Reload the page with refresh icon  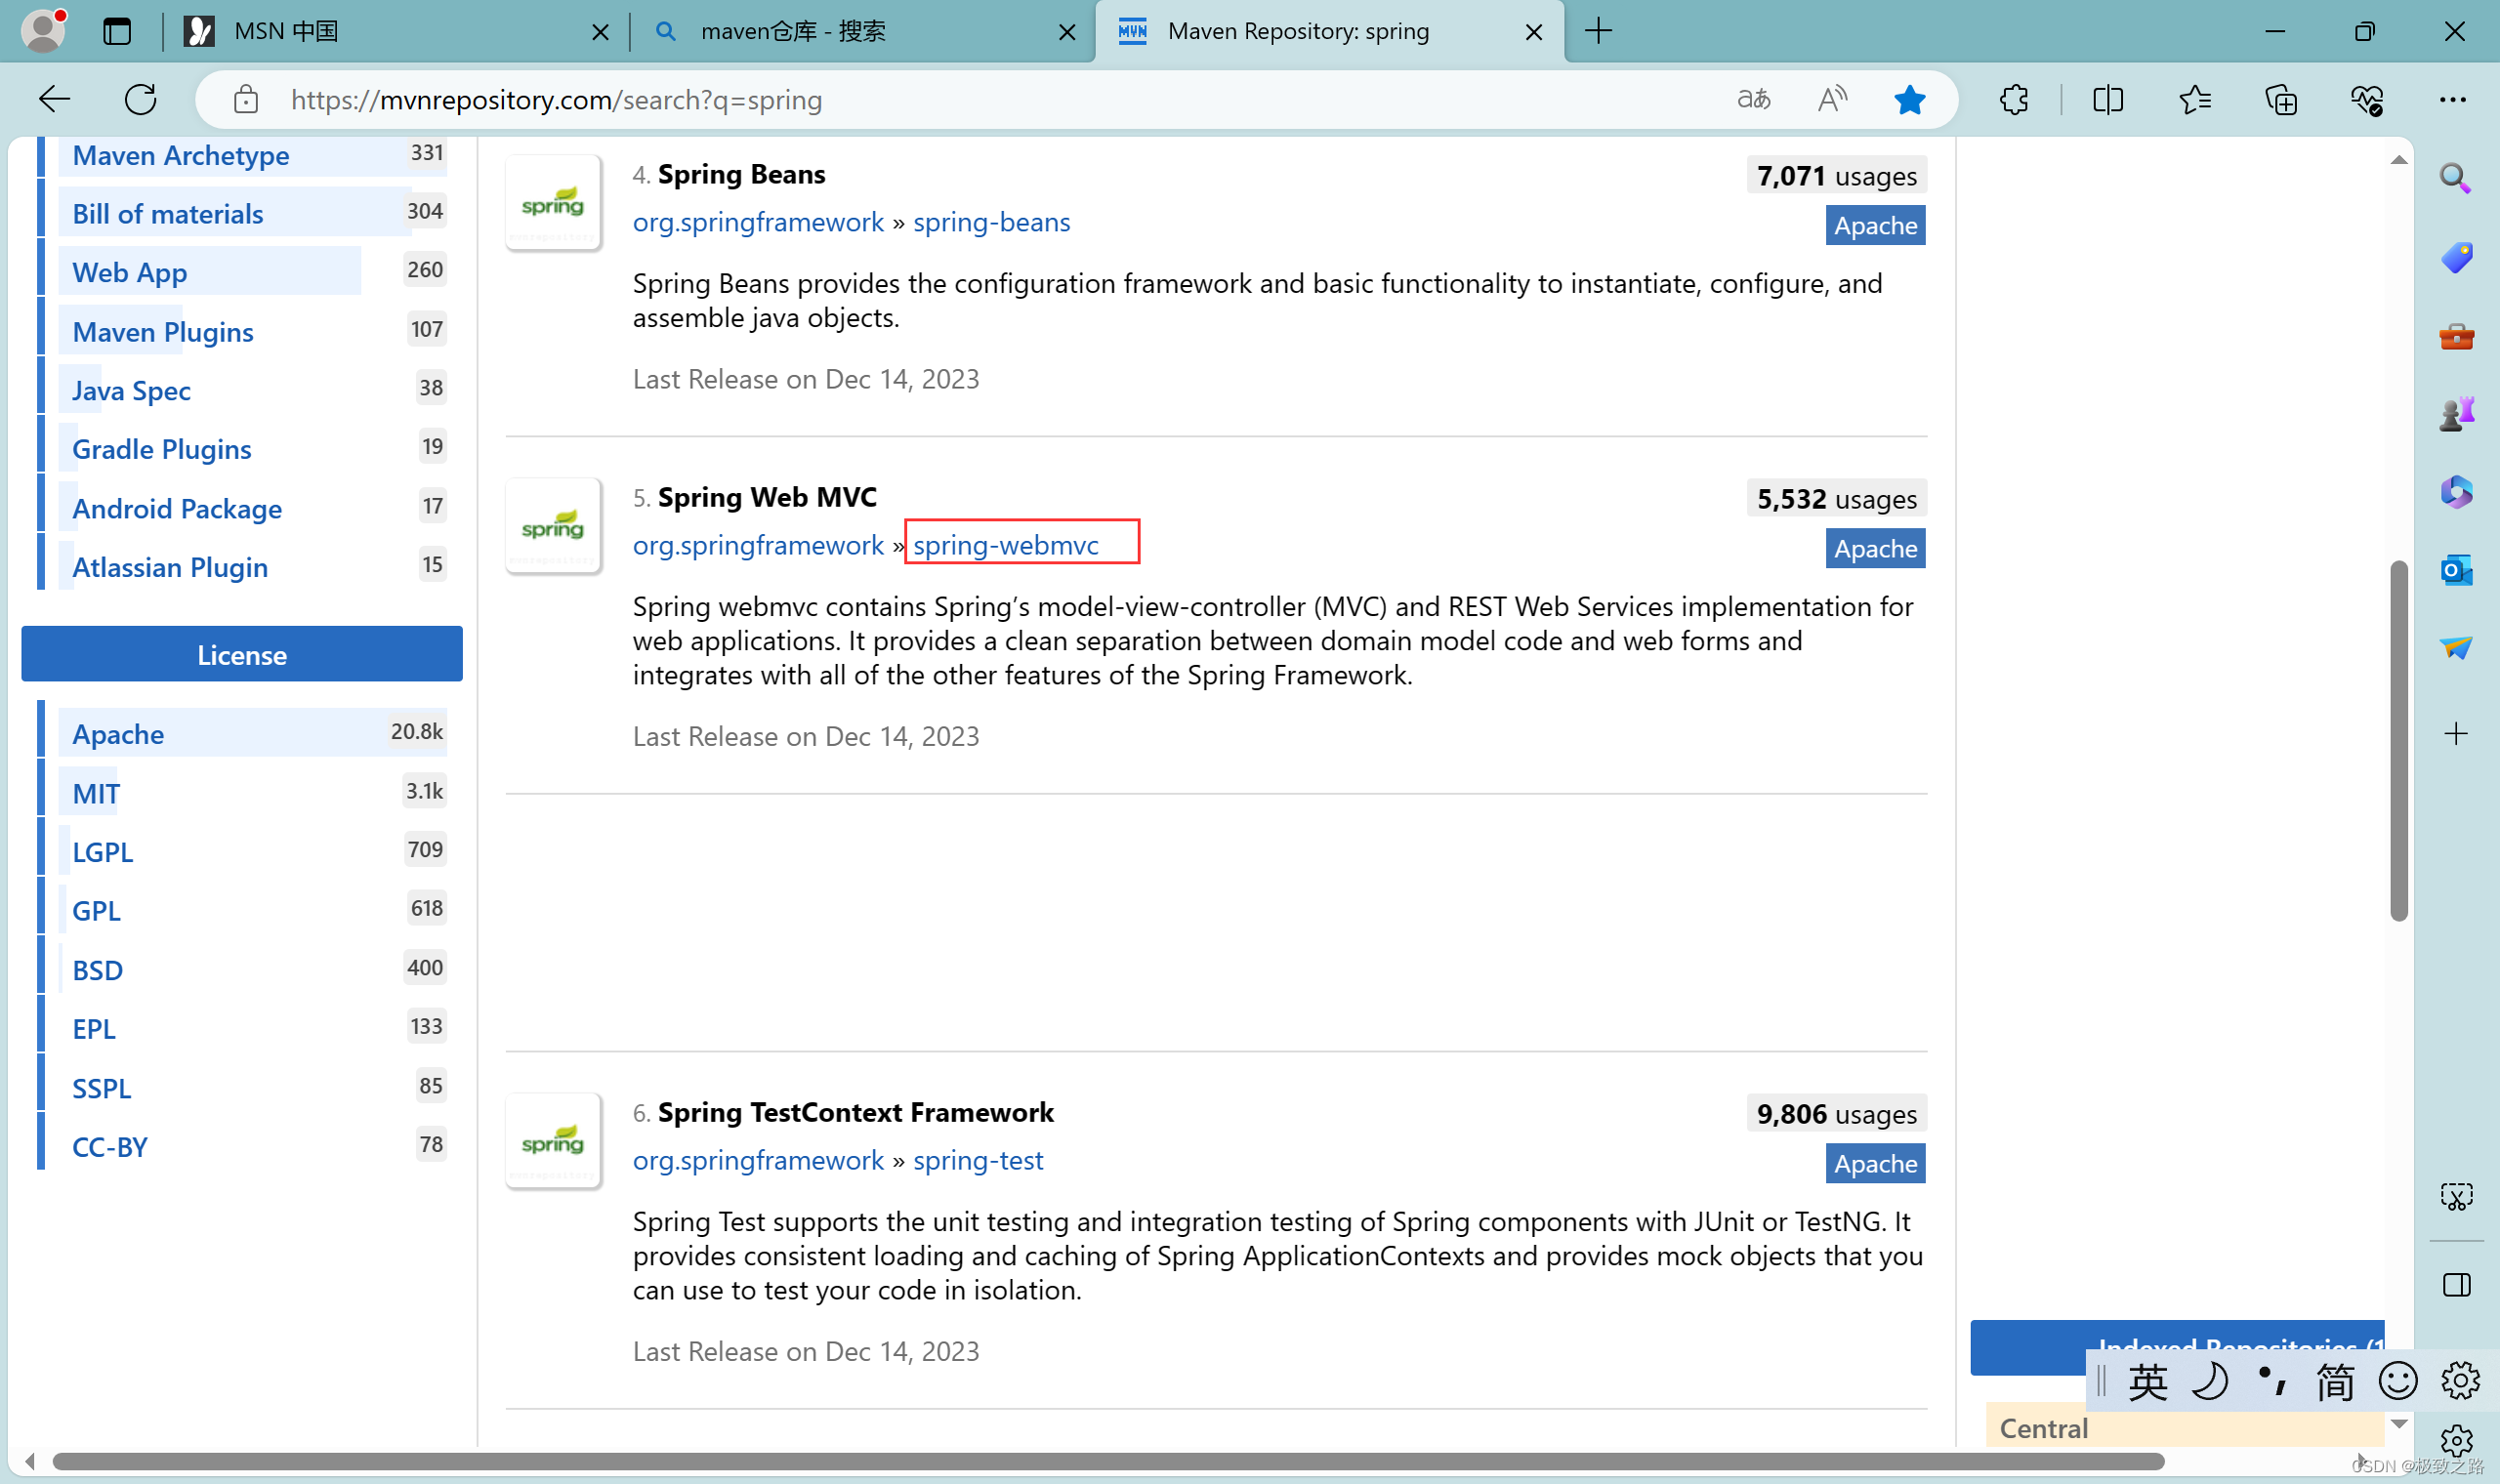click(x=141, y=99)
